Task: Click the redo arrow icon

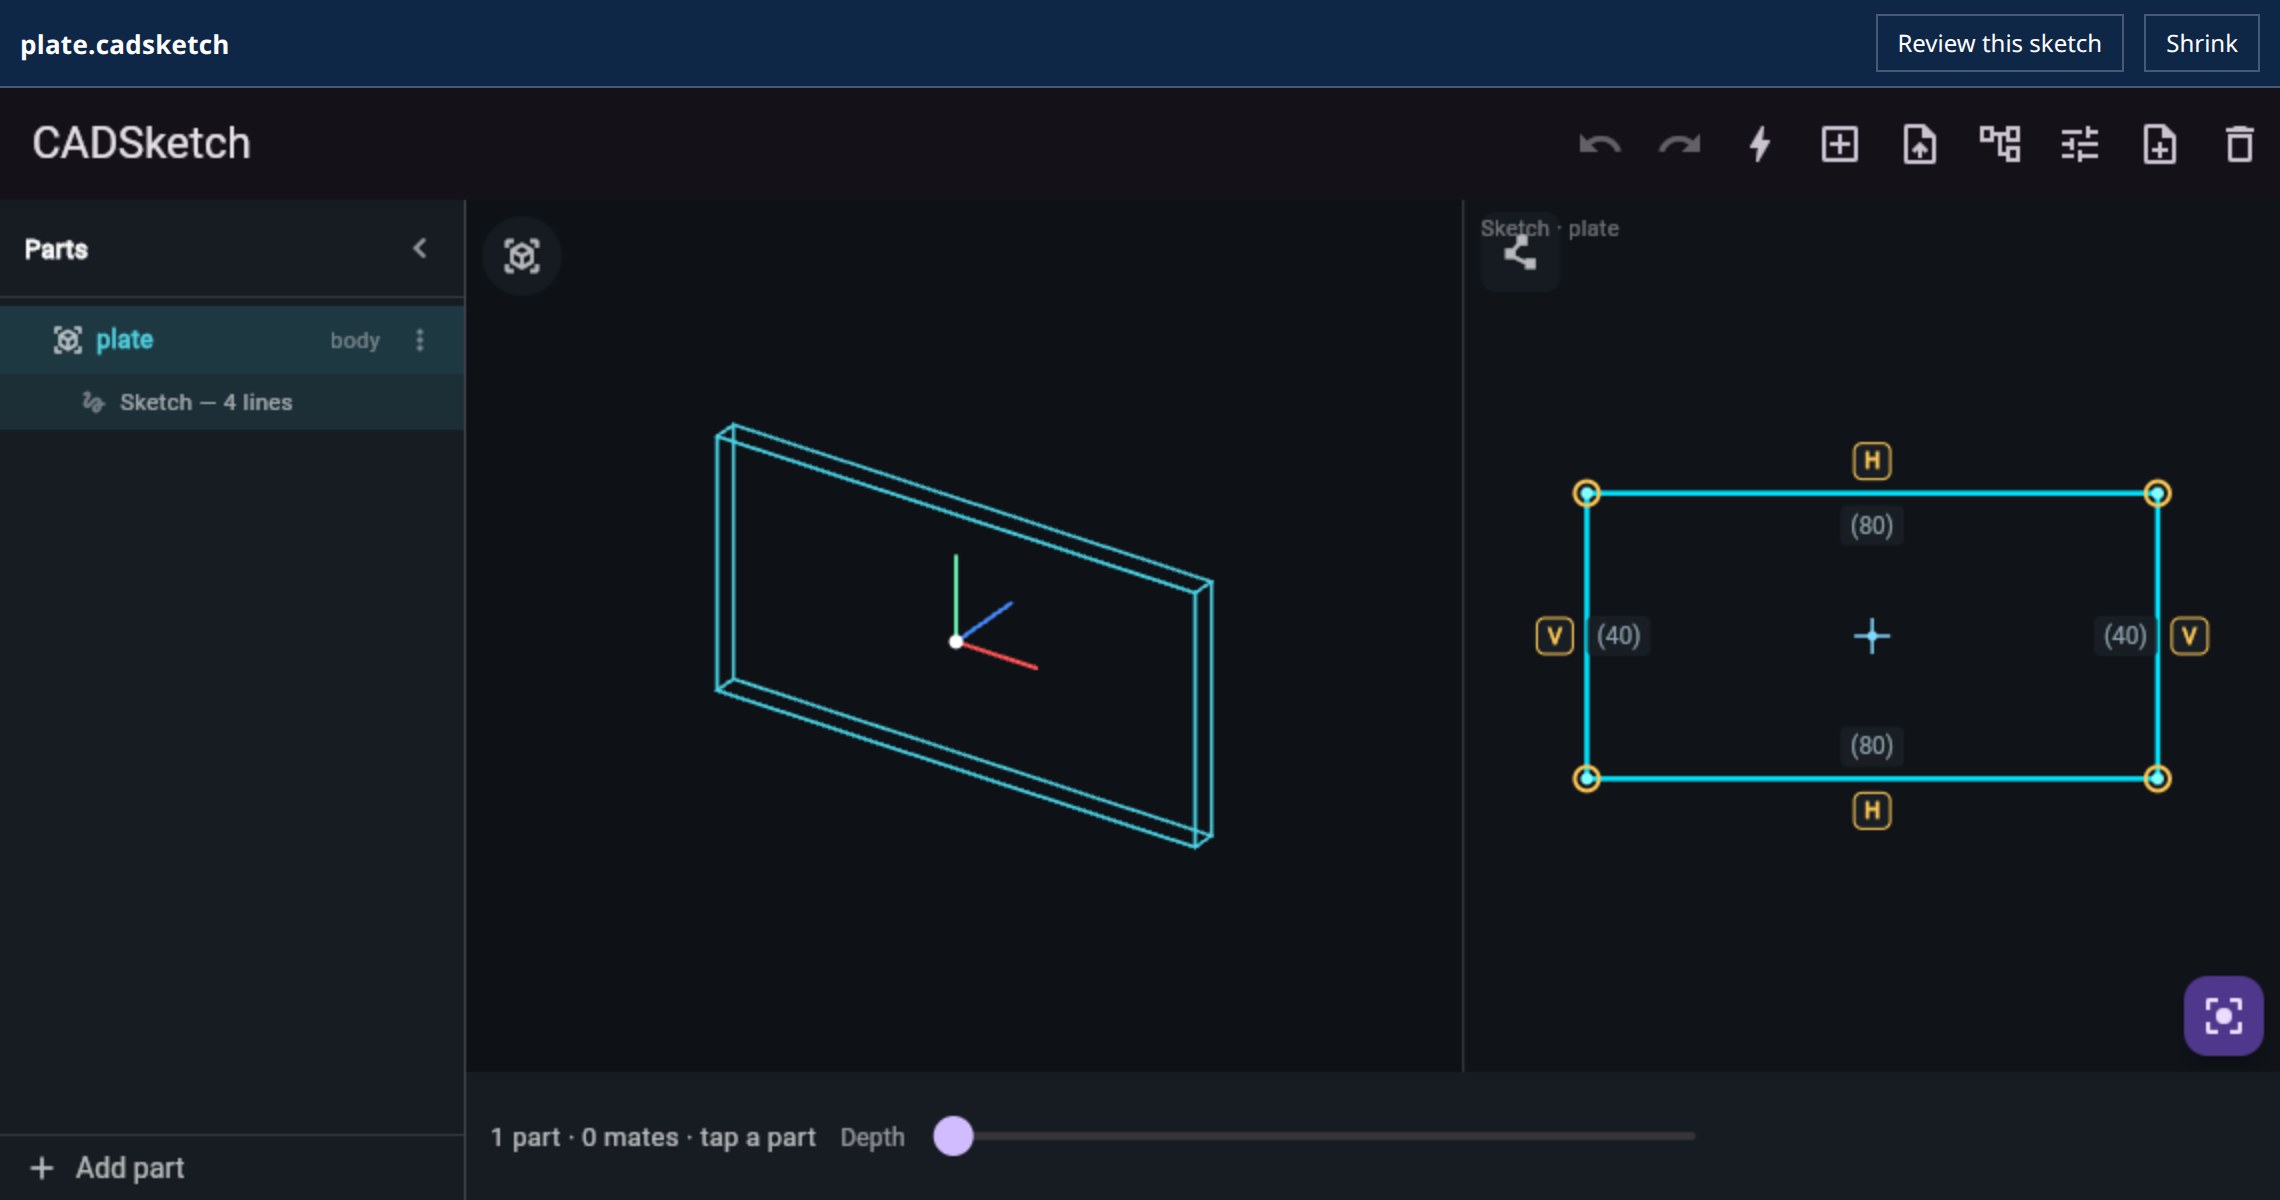Action: tap(1680, 145)
